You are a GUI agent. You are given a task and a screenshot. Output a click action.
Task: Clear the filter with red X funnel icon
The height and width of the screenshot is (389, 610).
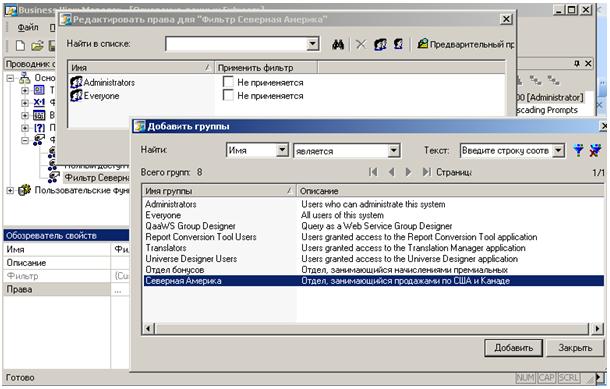tap(595, 150)
